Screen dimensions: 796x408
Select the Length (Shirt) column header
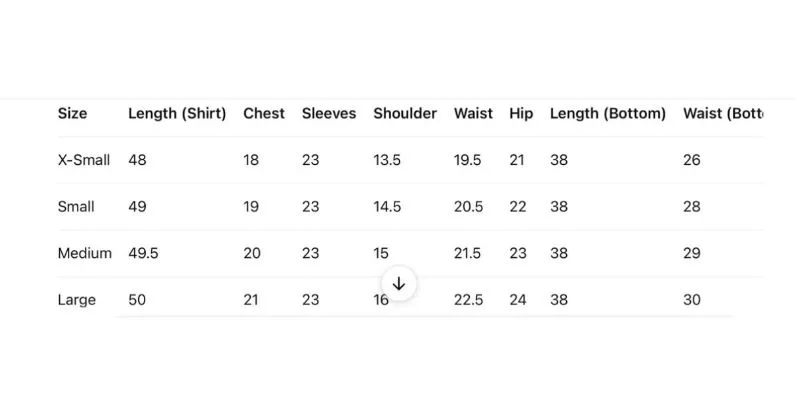tap(177, 114)
